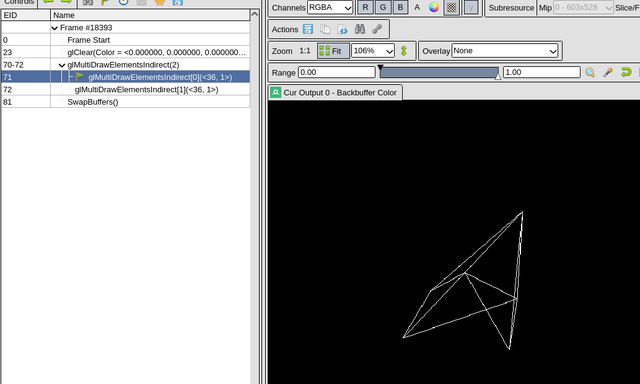Select event 71 glMultiDrawElementsIndirect[0]

pos(126,77)
